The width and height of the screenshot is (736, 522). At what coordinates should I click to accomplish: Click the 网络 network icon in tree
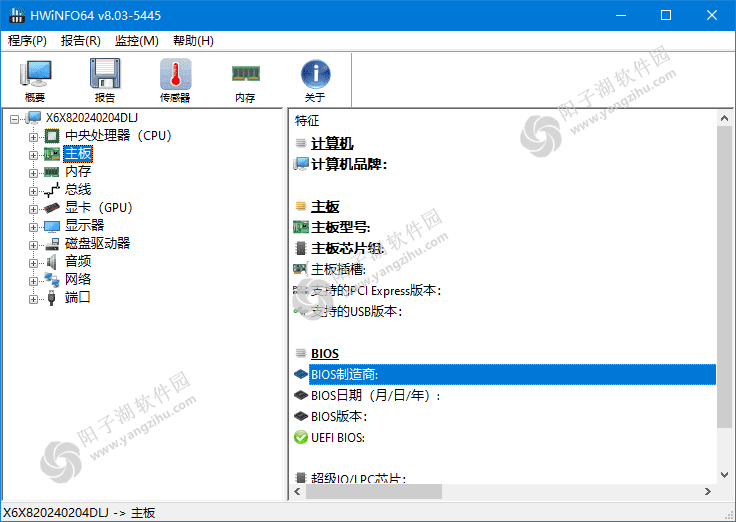[x=52, y=280]
